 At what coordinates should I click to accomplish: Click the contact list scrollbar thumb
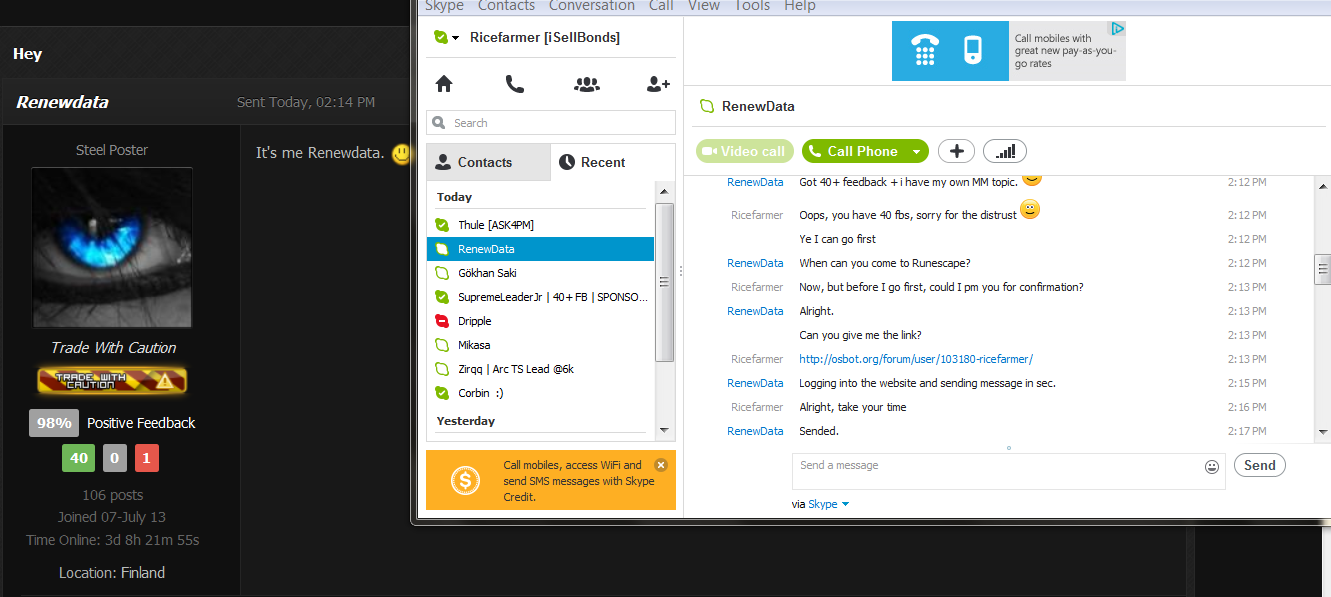(664, 282)
